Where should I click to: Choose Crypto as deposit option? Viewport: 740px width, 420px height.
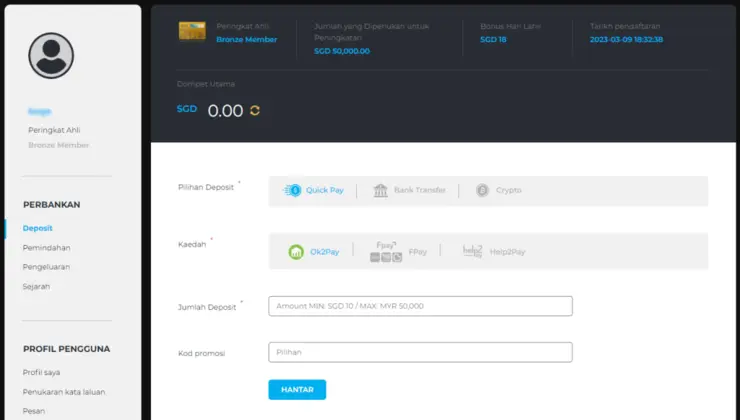coord(498,190)
